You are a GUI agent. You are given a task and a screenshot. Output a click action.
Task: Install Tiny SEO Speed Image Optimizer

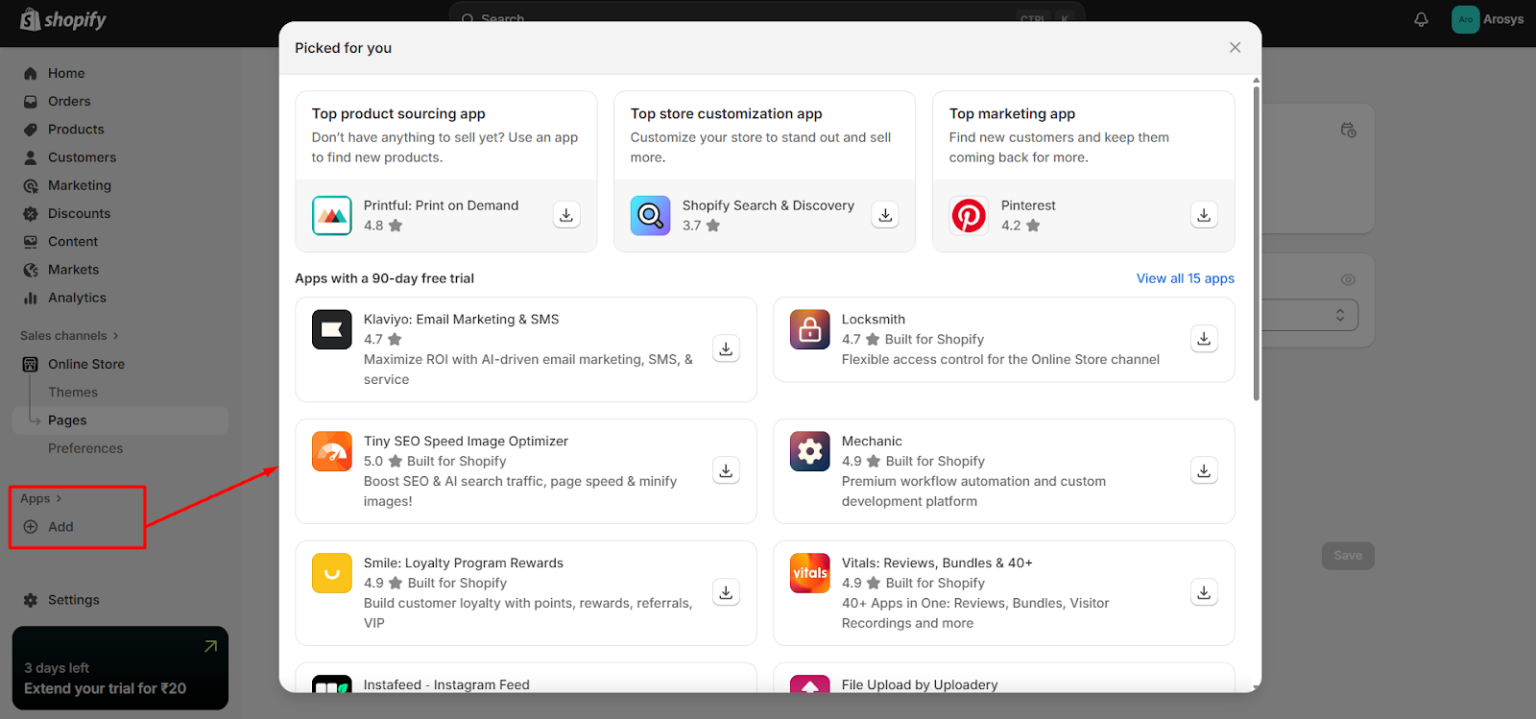(726, 470)
